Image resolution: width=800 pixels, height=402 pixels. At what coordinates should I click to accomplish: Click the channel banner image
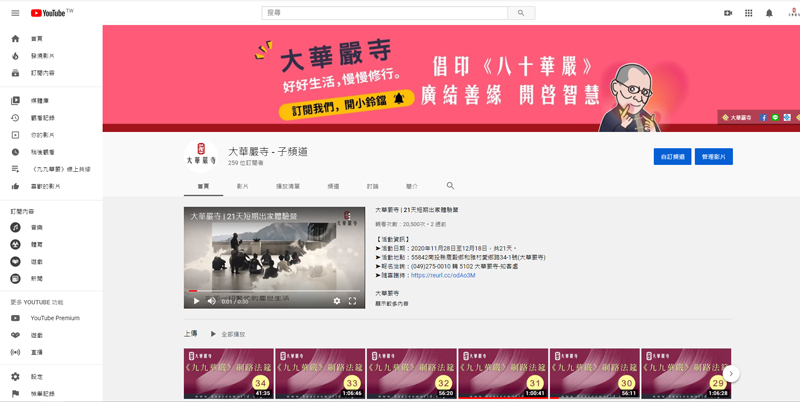pyautogui.click(x=451, y=79)
